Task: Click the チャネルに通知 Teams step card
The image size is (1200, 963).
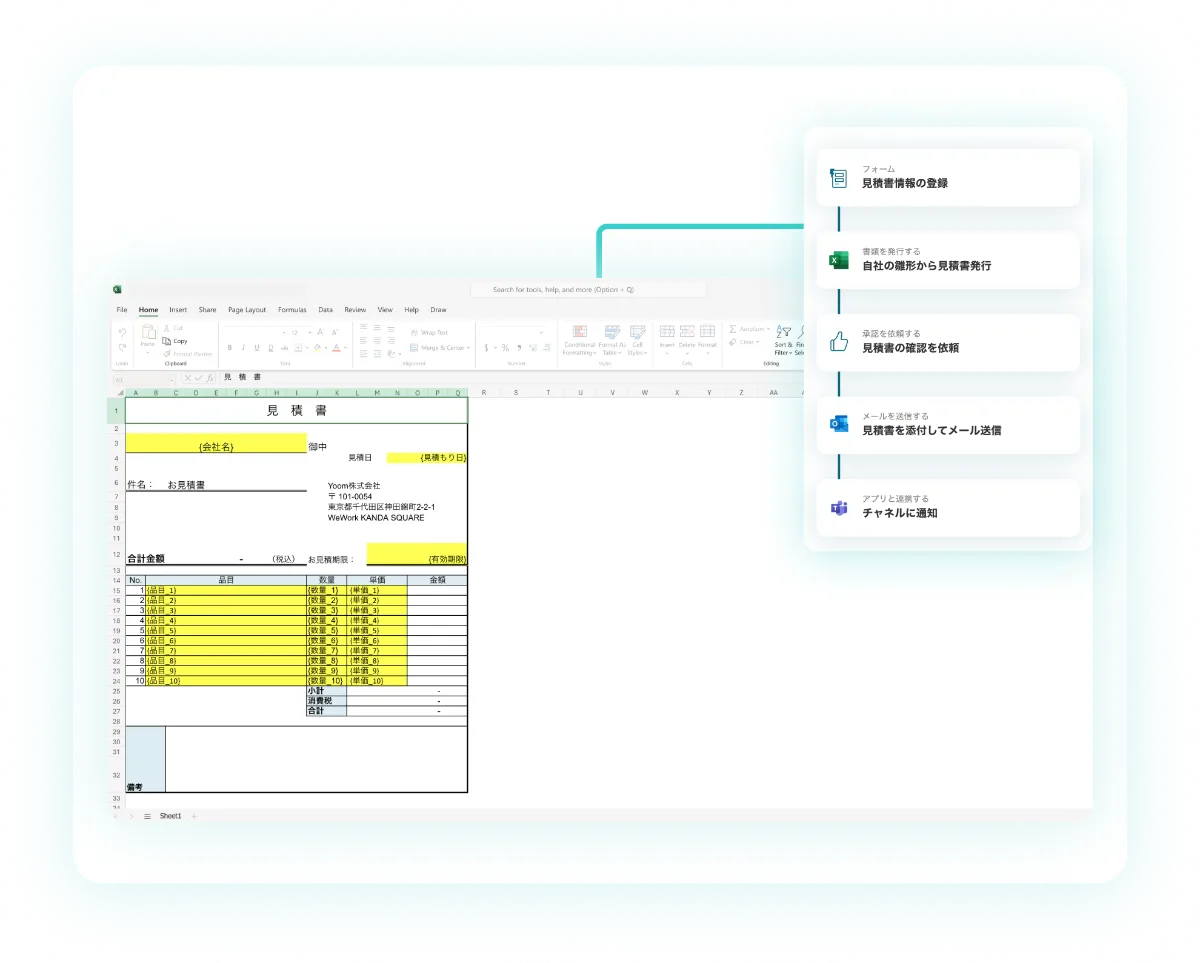Action: click(x=949, y=507)
